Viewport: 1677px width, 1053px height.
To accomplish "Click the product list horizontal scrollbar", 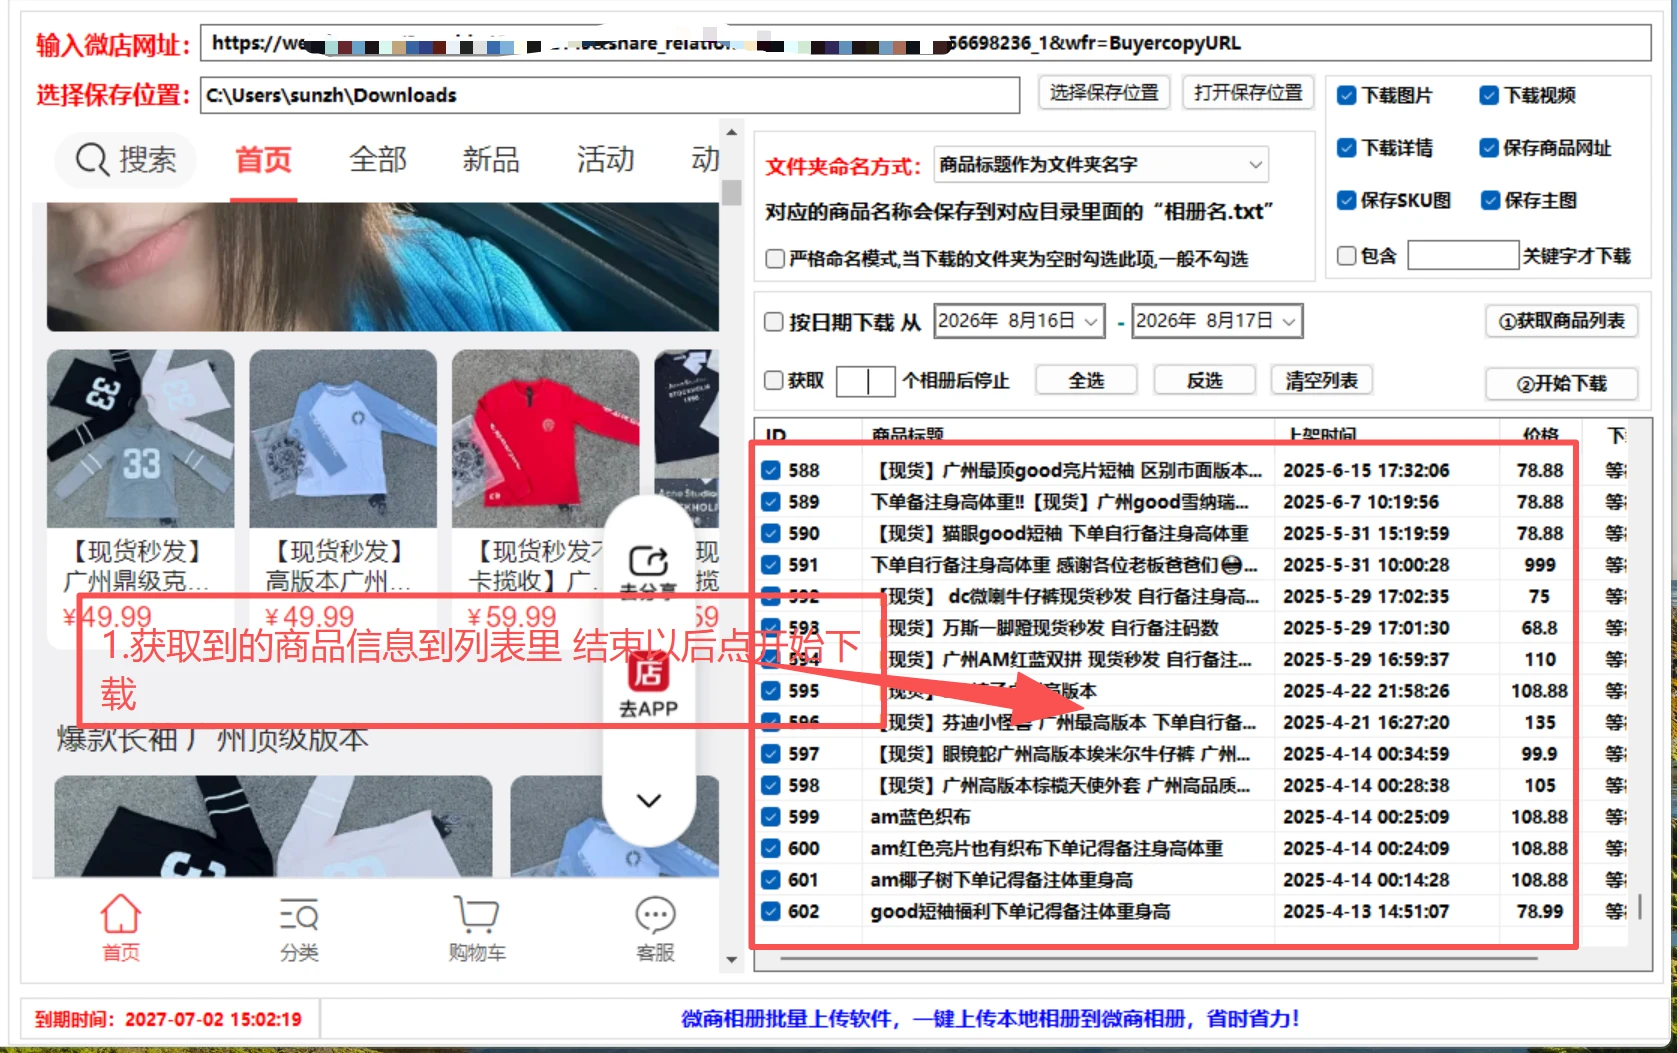I will [1158, 959].
